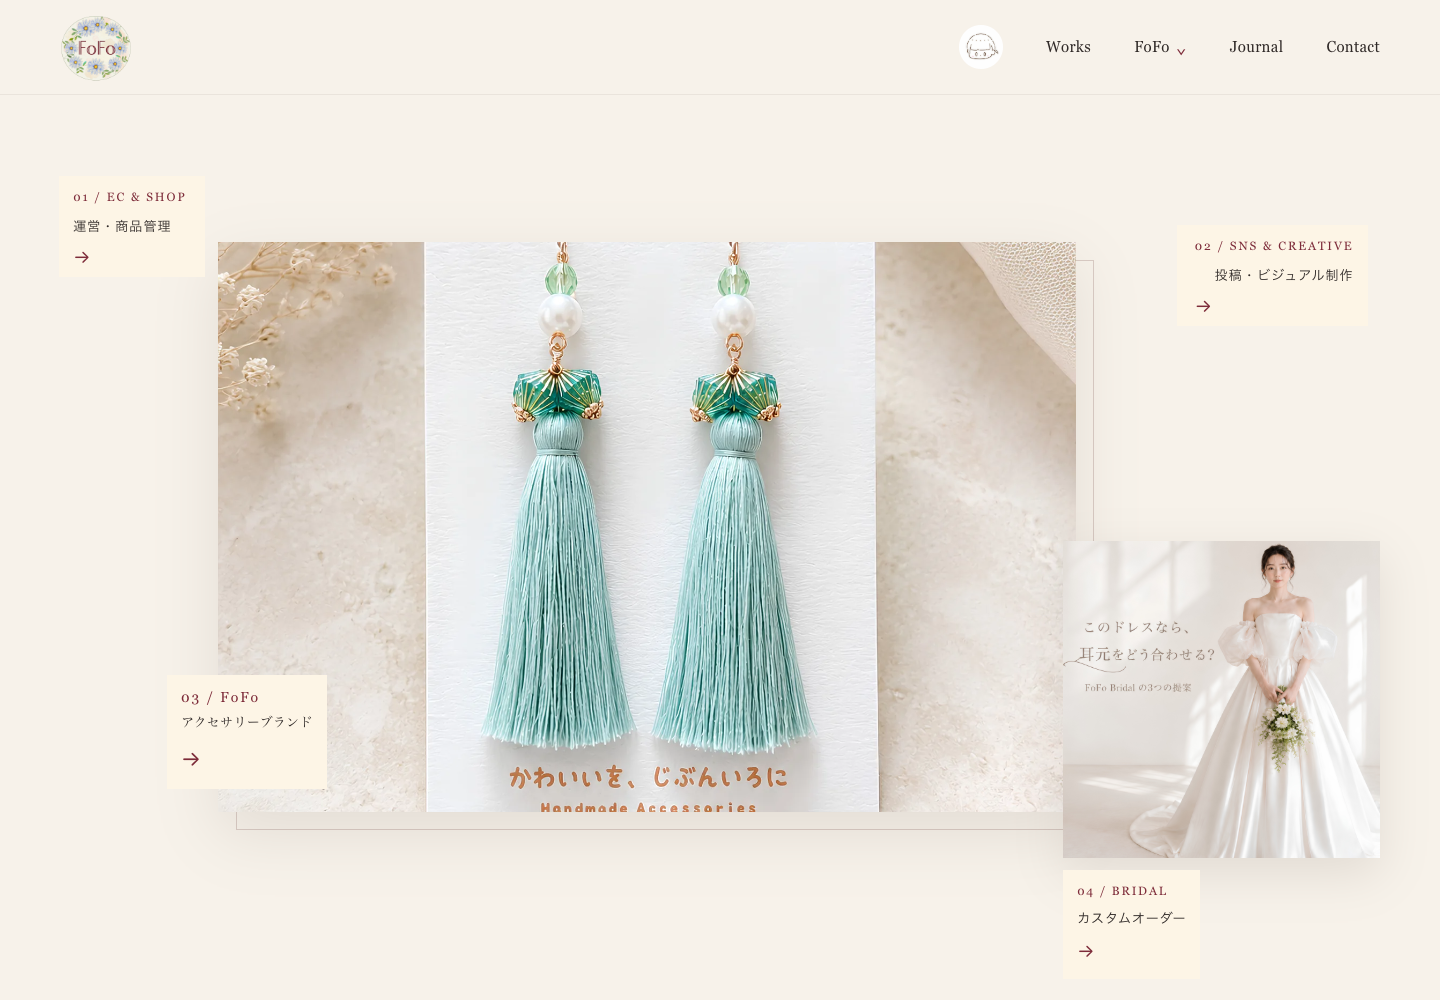
Task: Open the tassel earrings main image
Action: click(x=647, y=527)
